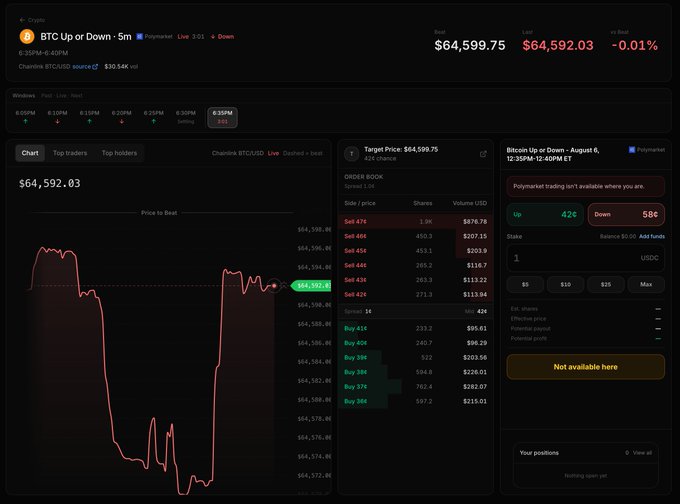Screen dimensions: 680x504
Task: Select the Buy 38¢ order row
Action: click(415, 372)
